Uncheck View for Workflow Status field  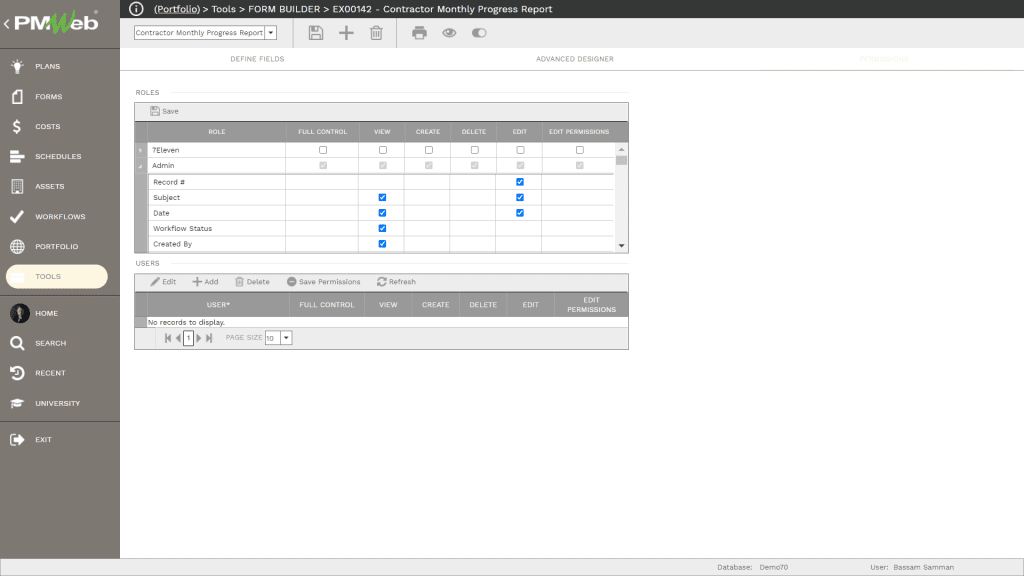pyautogui.click(x=382, y=229)
